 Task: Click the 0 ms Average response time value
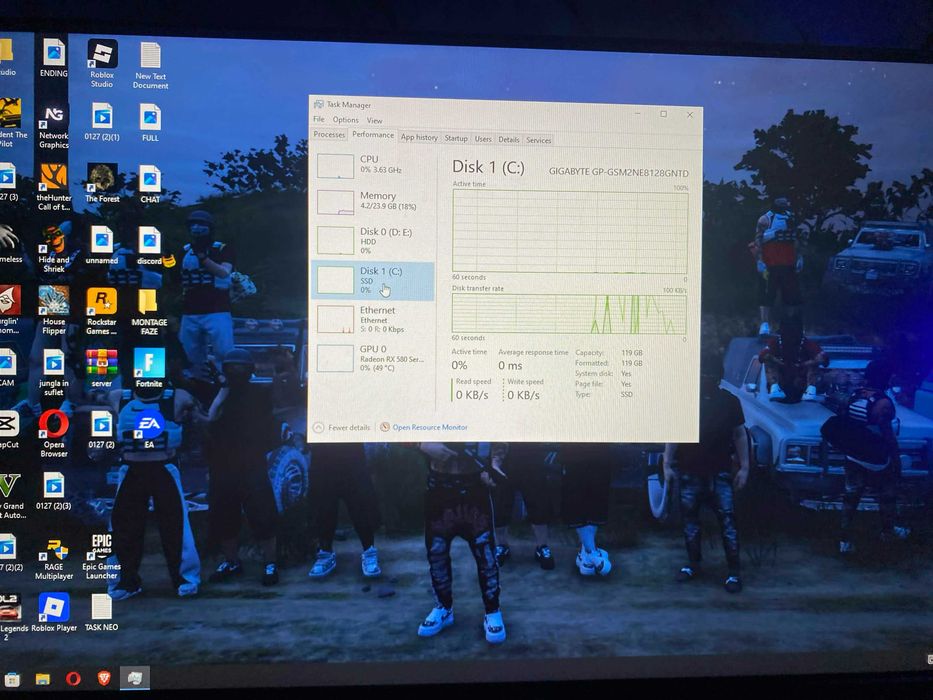(510, 365)
